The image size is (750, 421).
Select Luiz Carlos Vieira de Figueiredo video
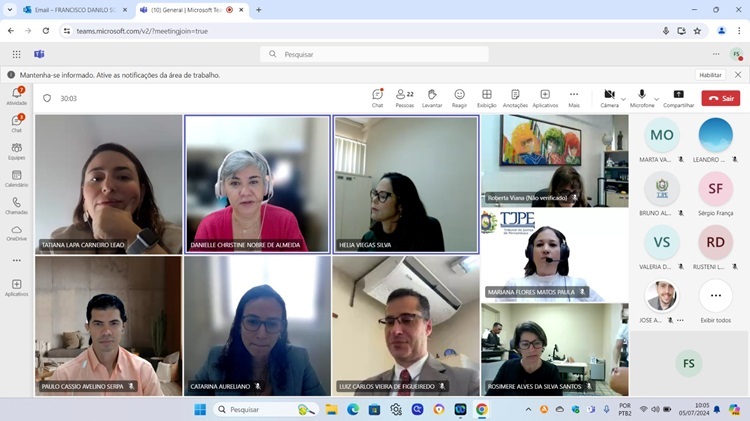pyautogui.click(x=406, y=326)
